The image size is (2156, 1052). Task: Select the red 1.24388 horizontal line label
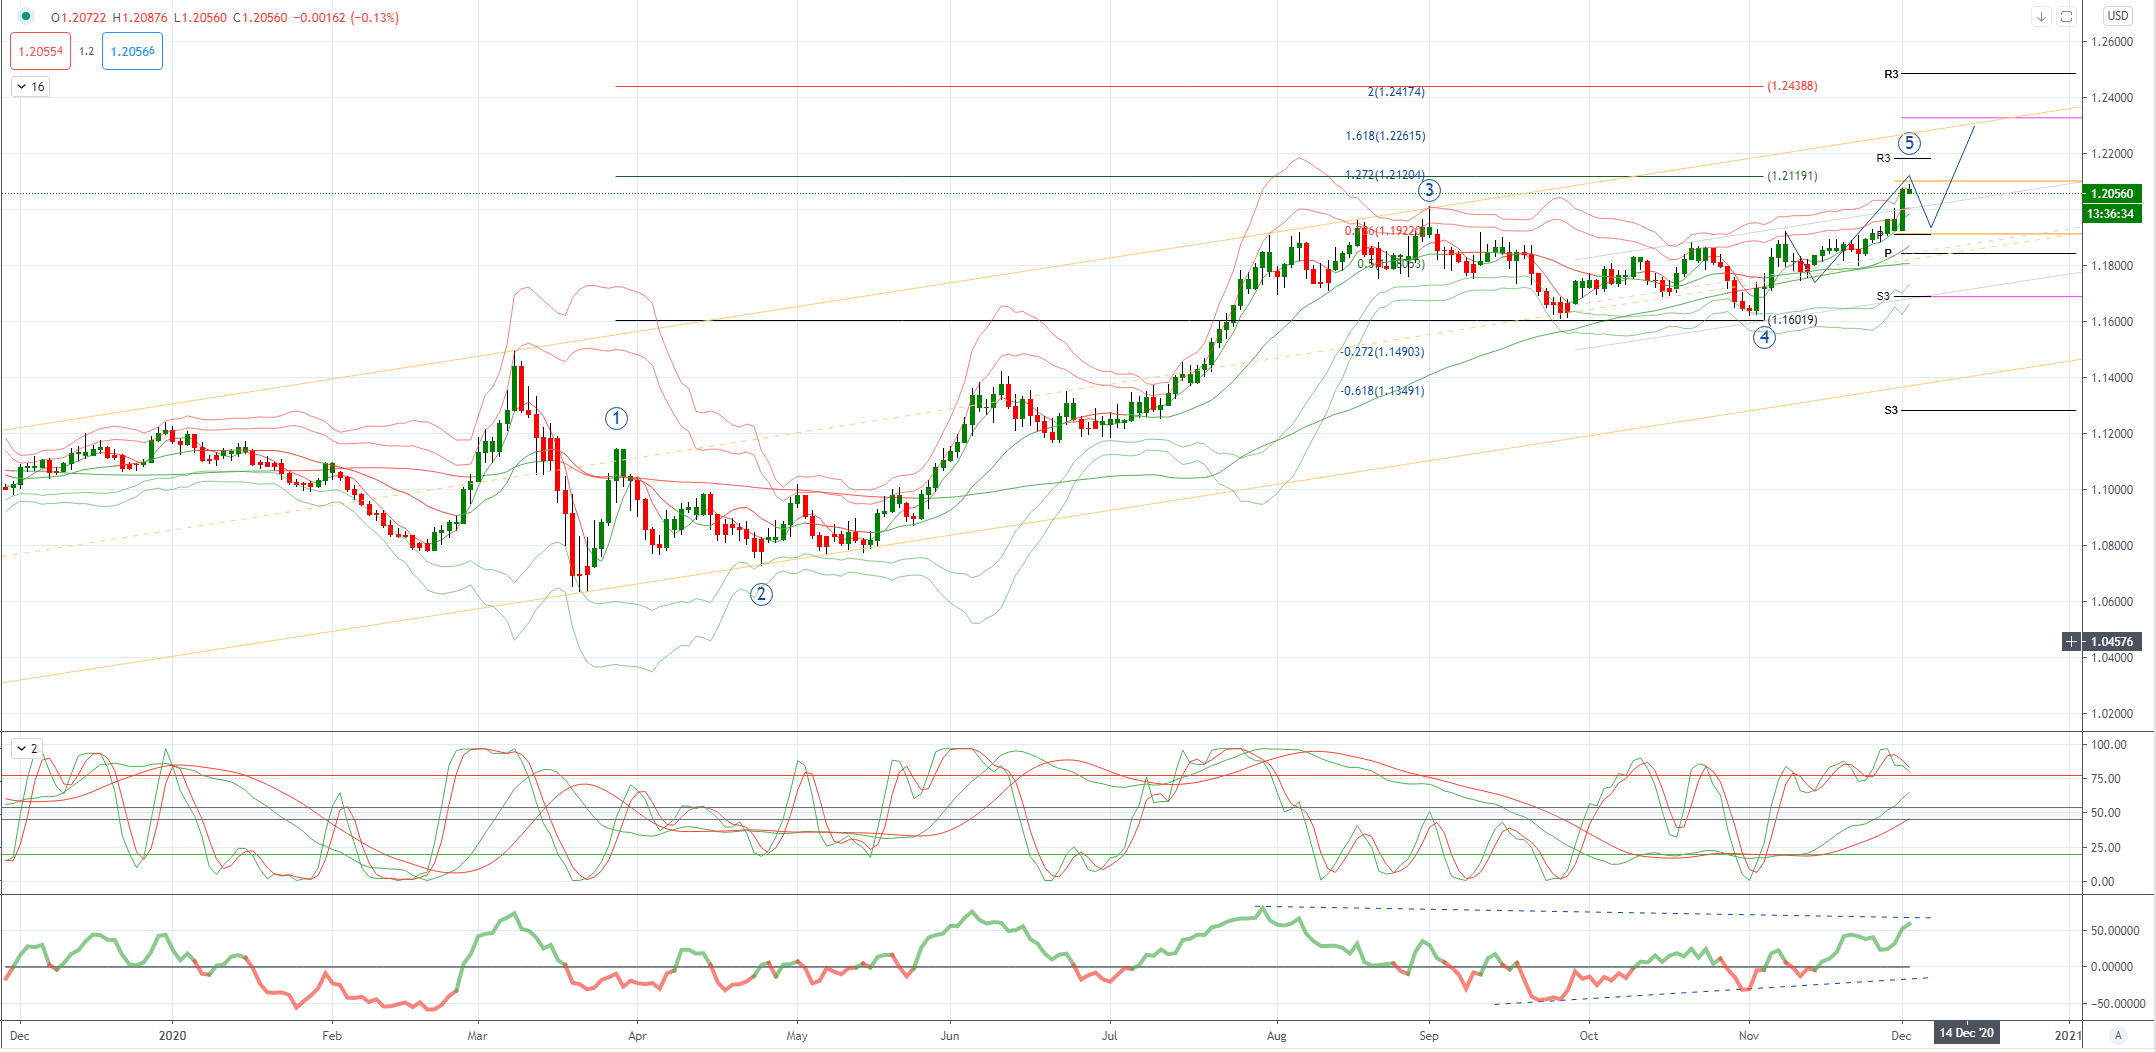click(x=1792, y=86)
